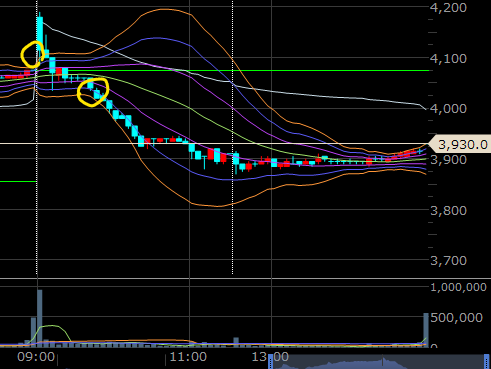Click the overview mini chart navigator area

(378, 362)
